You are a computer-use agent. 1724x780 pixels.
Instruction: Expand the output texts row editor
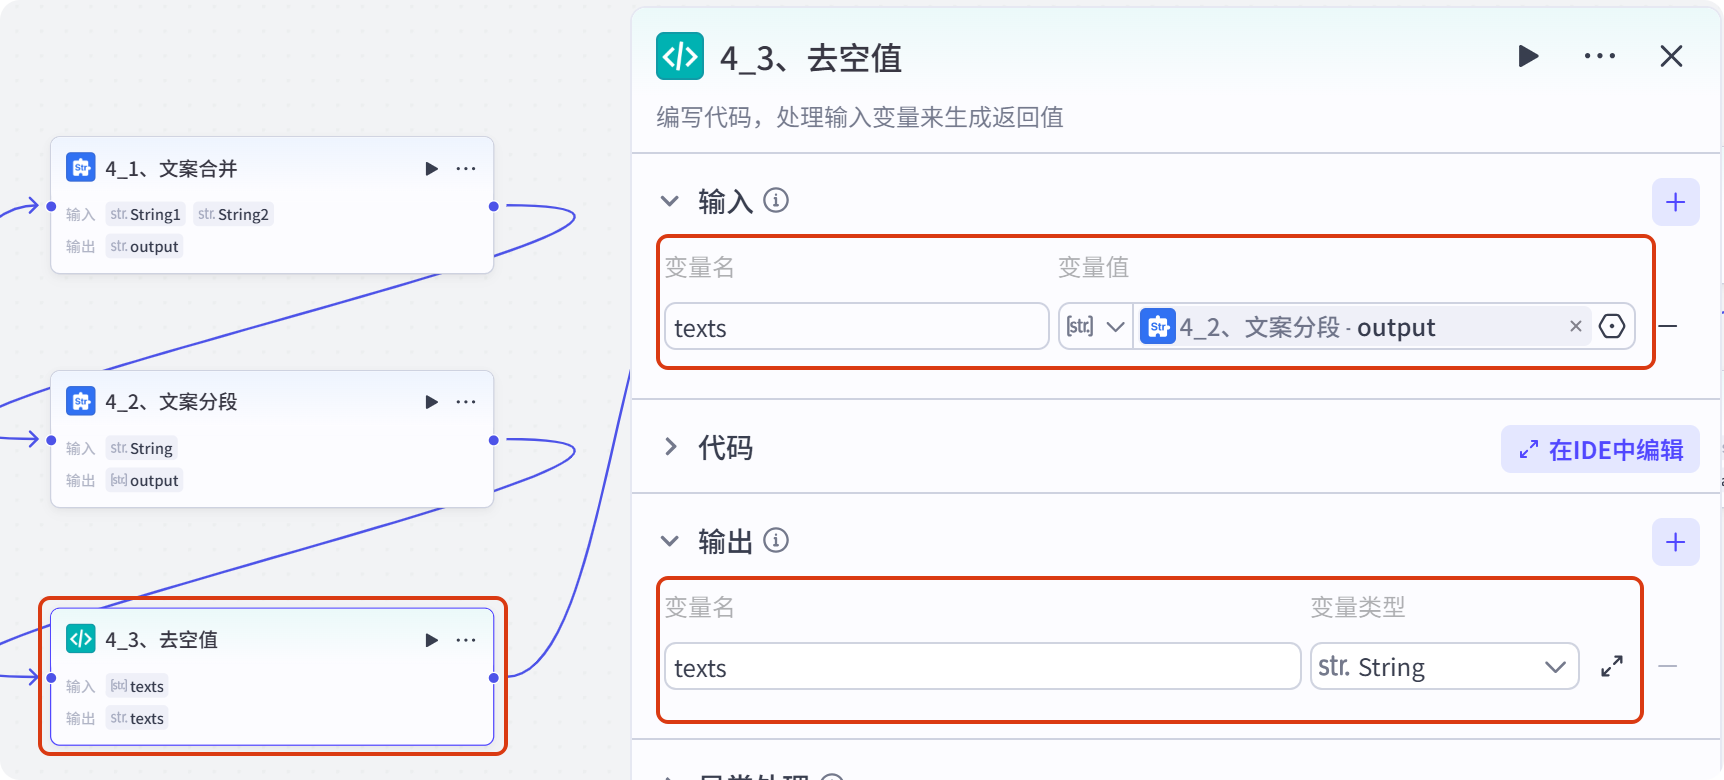1612,666
